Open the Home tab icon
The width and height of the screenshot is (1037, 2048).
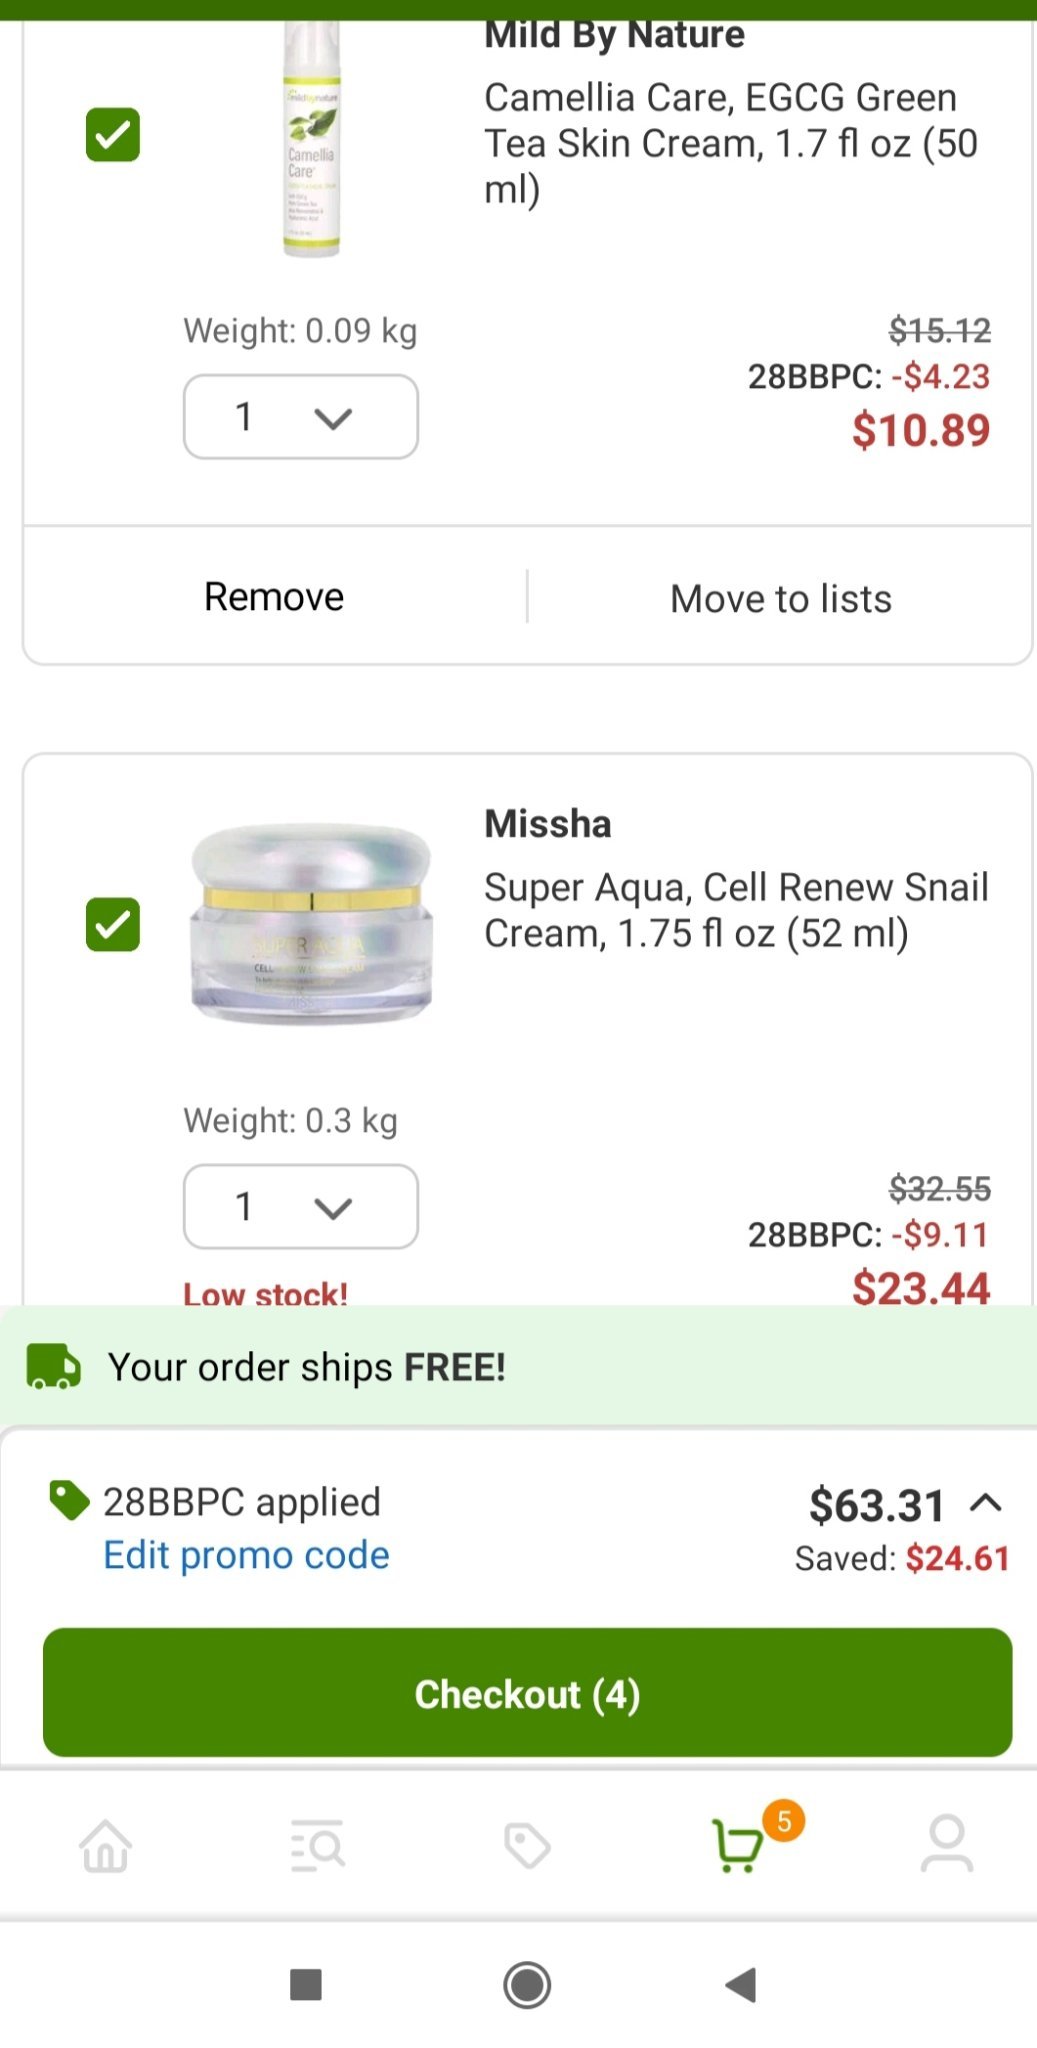coord(106,1845)
